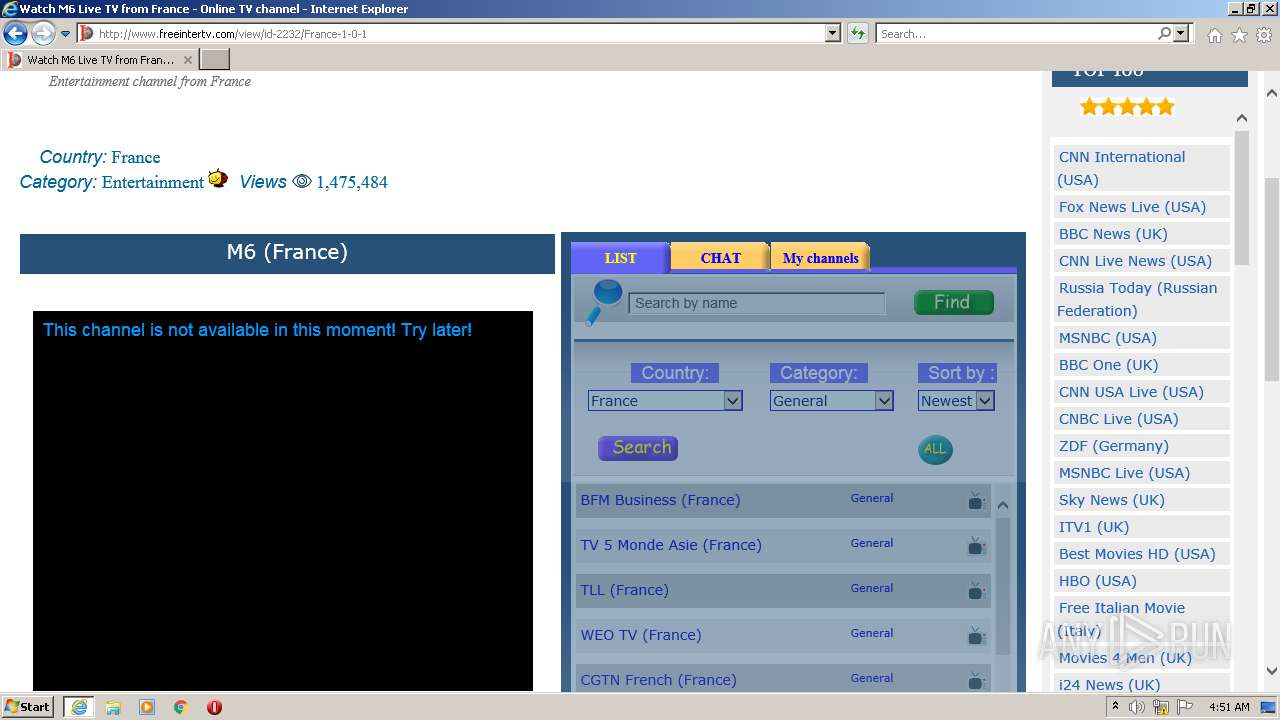The height and width of the screenshot is (720, 1280).
Task: Open Best Movies HD (USA) link
Action: click(x=1137, y=554)
